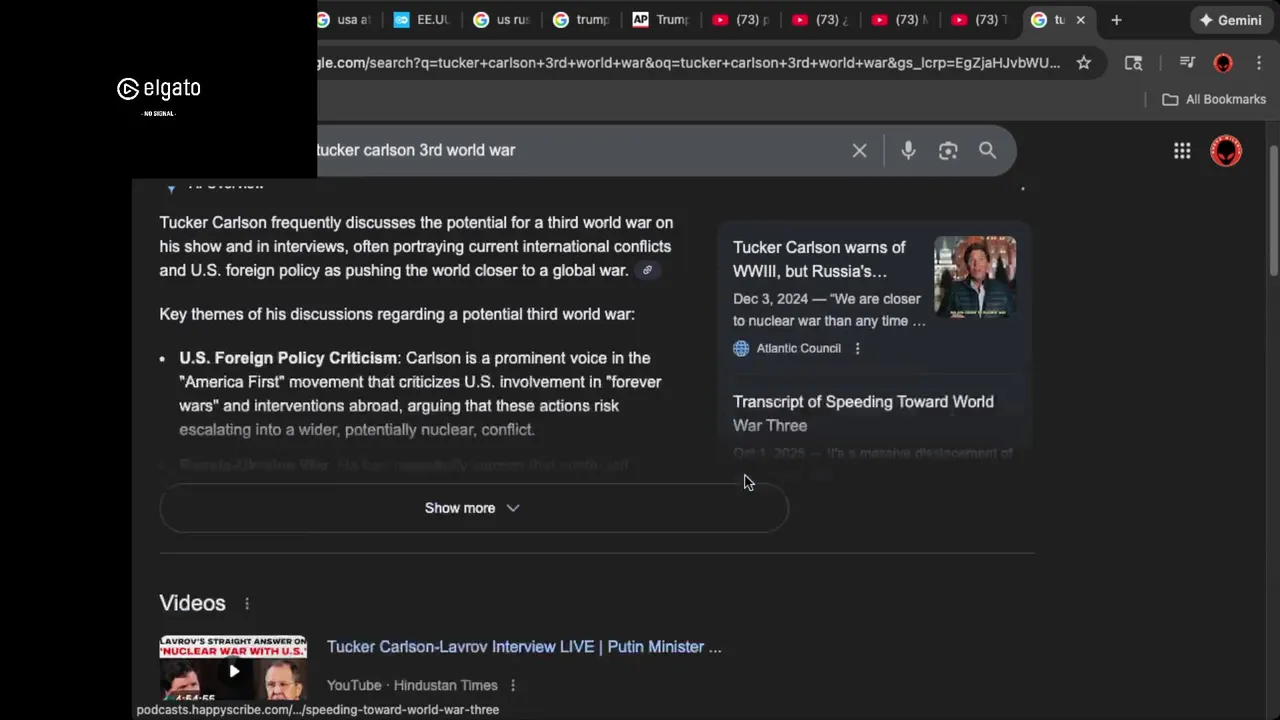Switch to the YouTube "(73) T" tab
The height and width of the screenshot is (720, 1280).
tap(981, 20)
